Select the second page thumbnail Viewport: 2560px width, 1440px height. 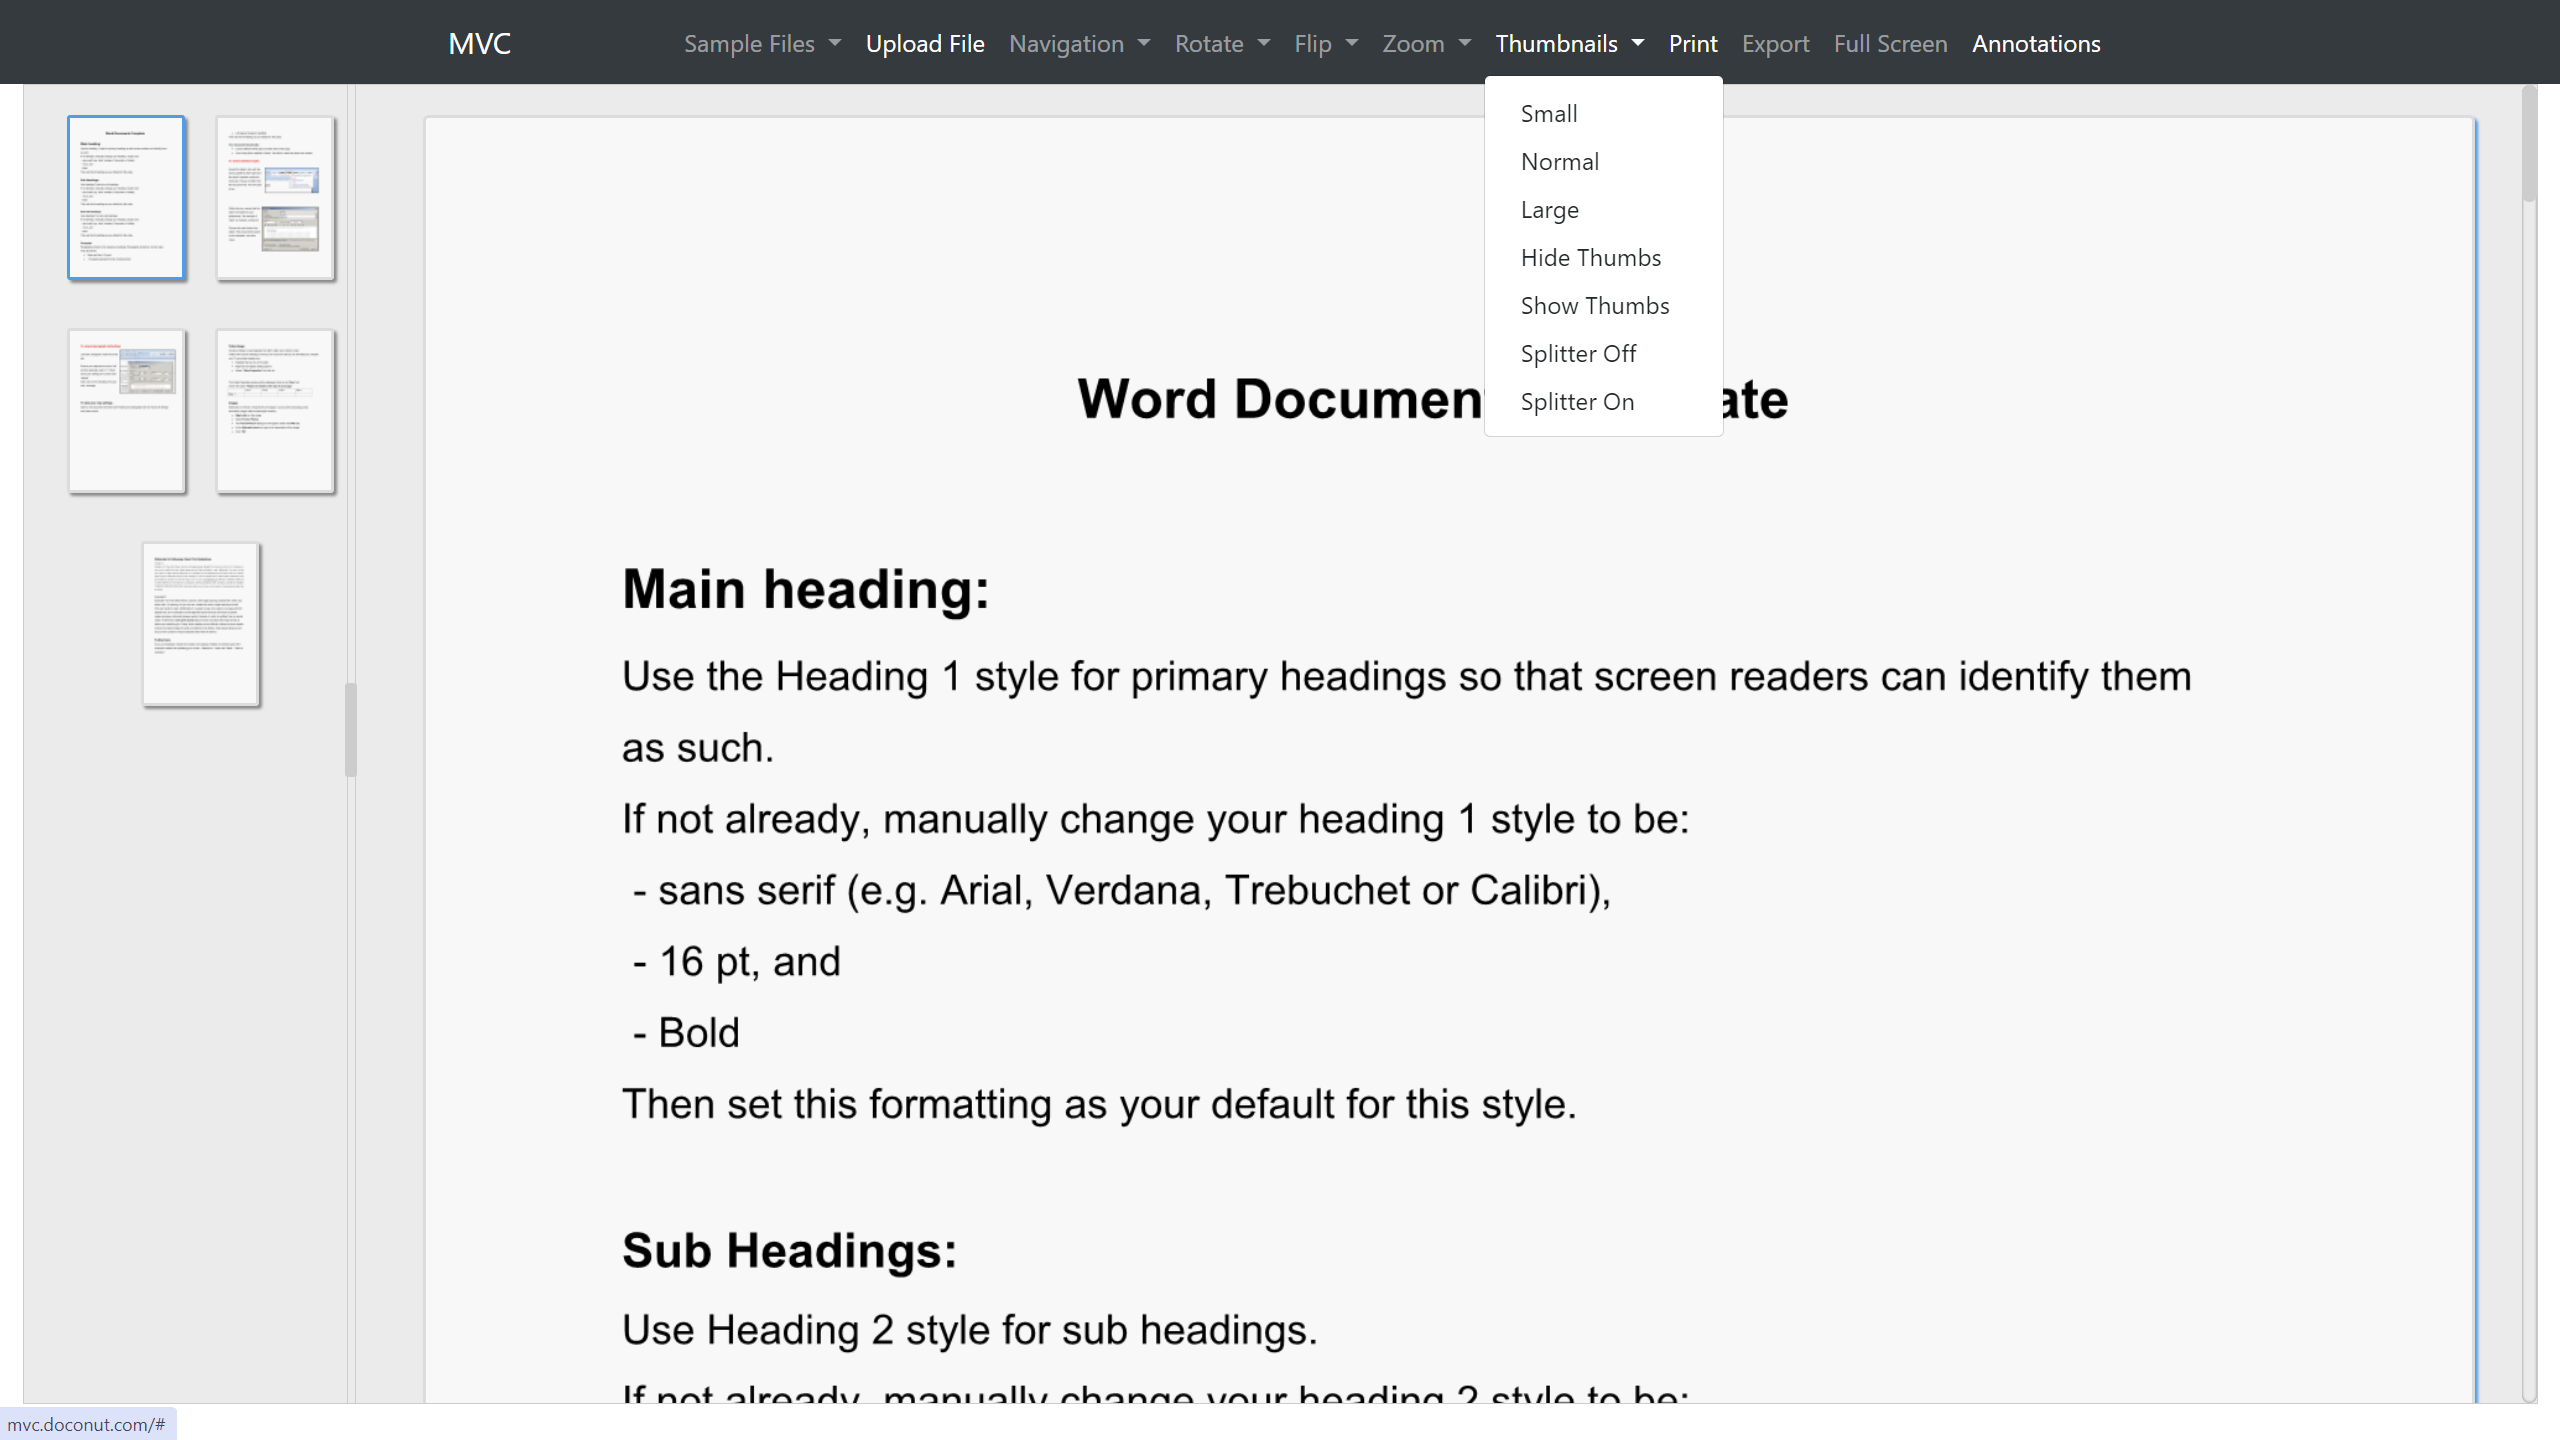(x=275, y=198)
